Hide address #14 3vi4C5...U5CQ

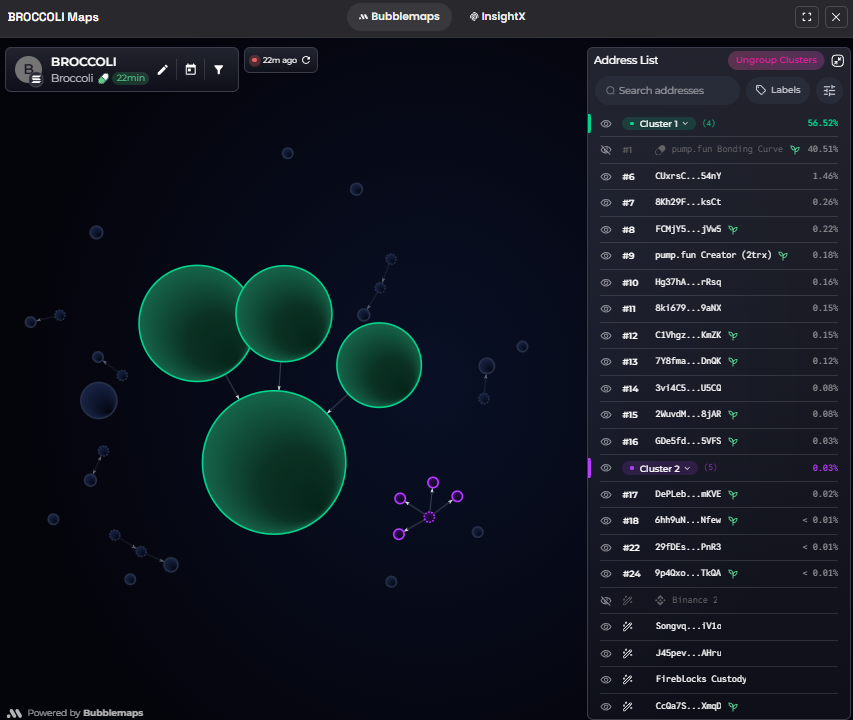pos(606,389)
